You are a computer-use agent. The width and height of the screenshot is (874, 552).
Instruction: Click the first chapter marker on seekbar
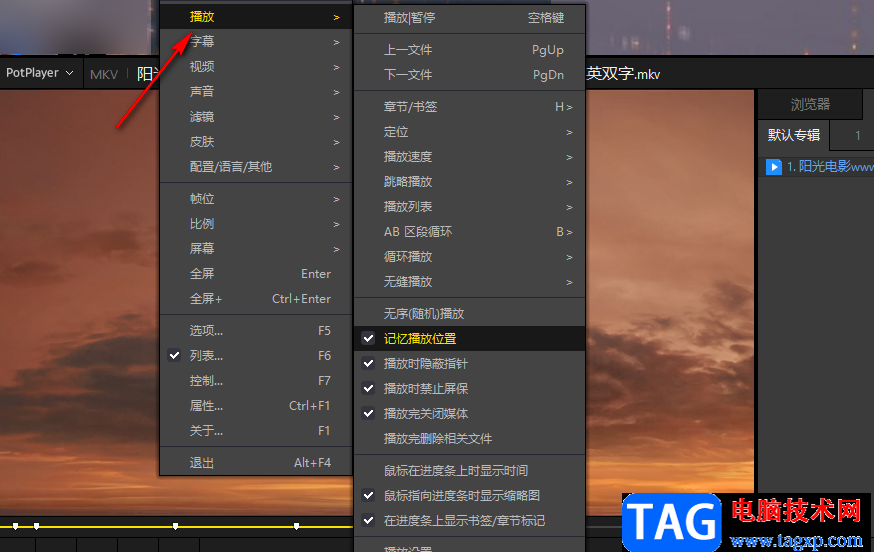pos(16,526)
